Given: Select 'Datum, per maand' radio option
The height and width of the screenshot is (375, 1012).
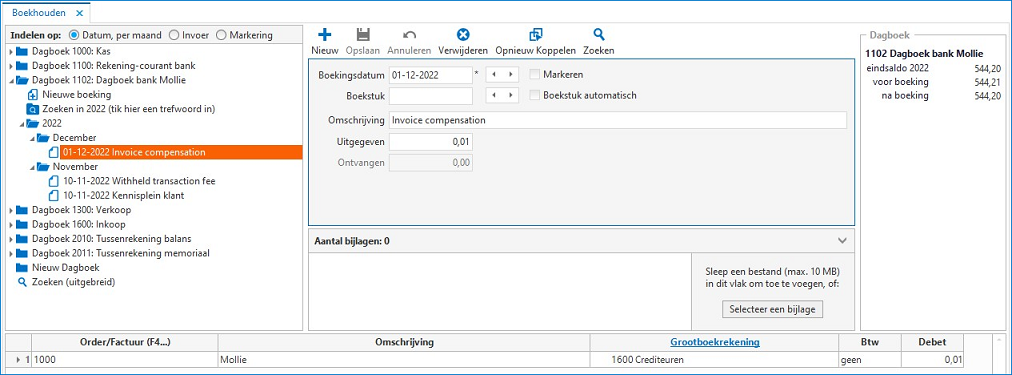Looking at the screenshot, I should [74, 35].
